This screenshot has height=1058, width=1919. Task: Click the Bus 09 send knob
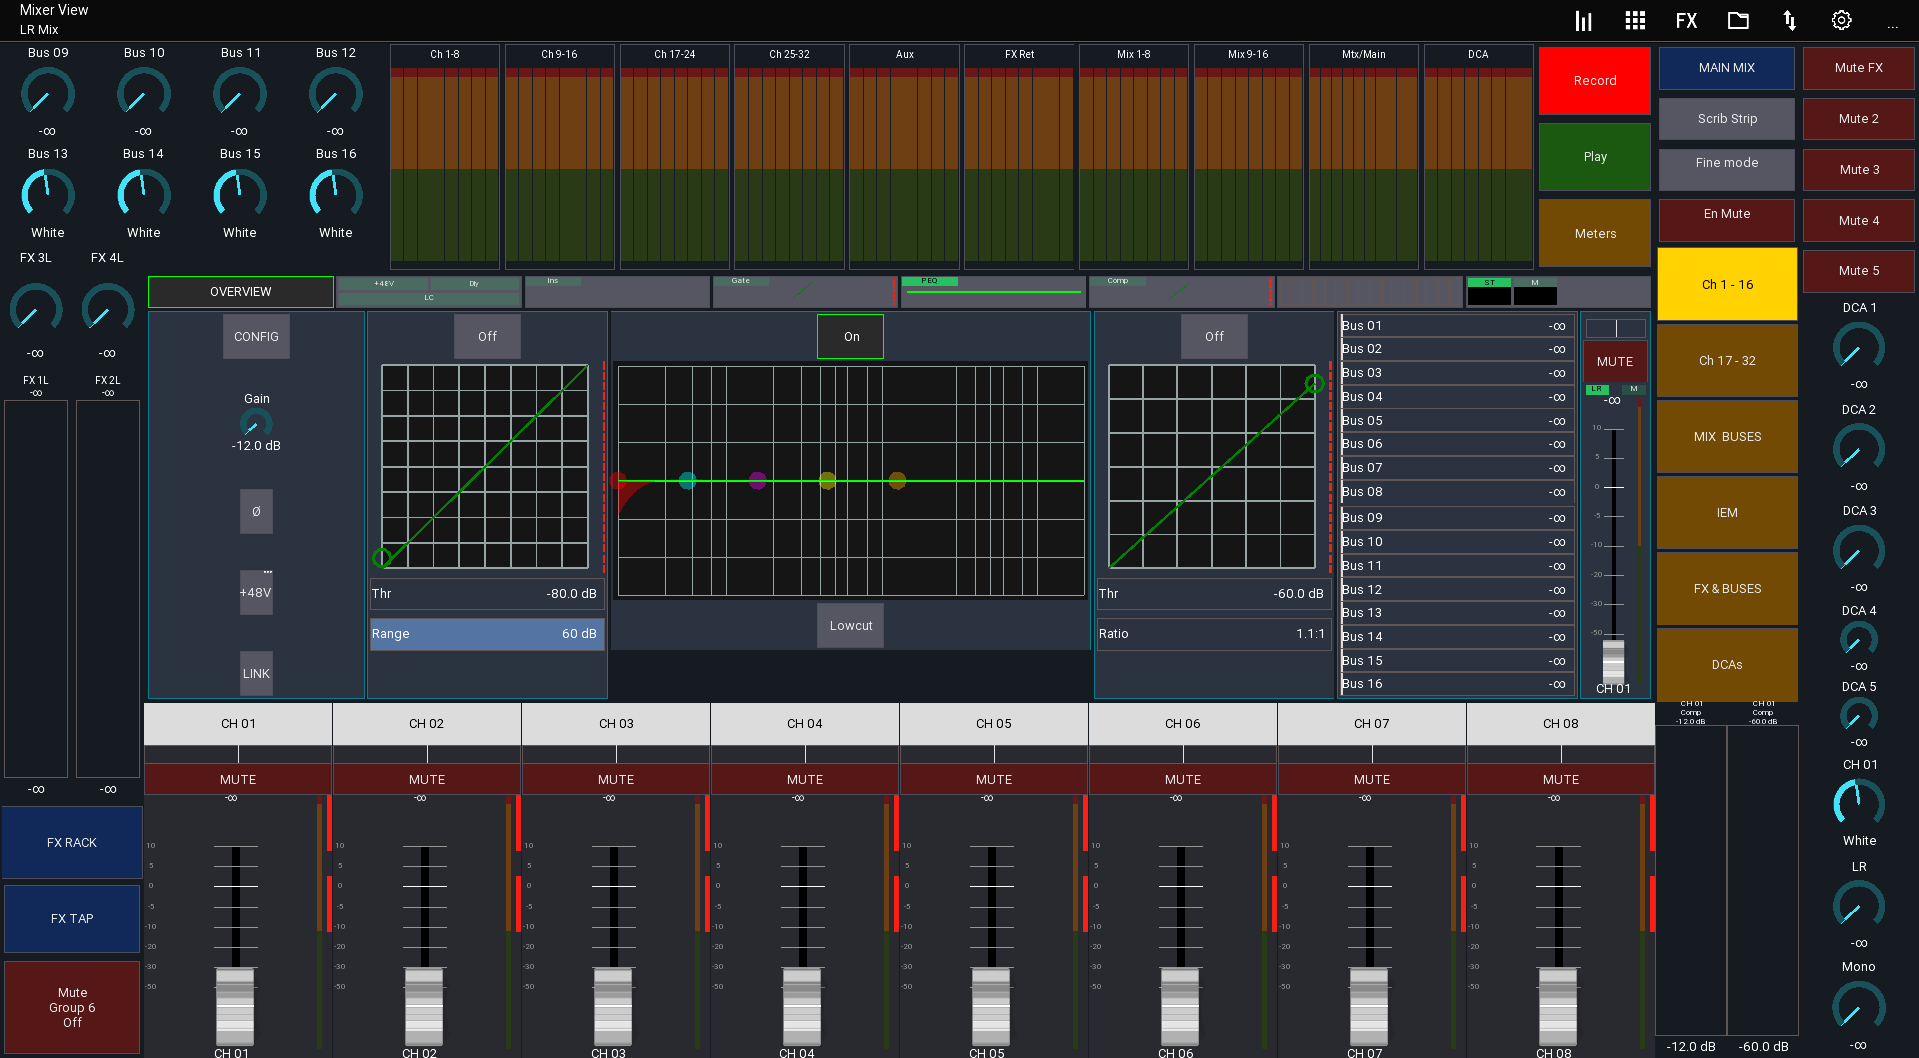click(x=48, y=94)
